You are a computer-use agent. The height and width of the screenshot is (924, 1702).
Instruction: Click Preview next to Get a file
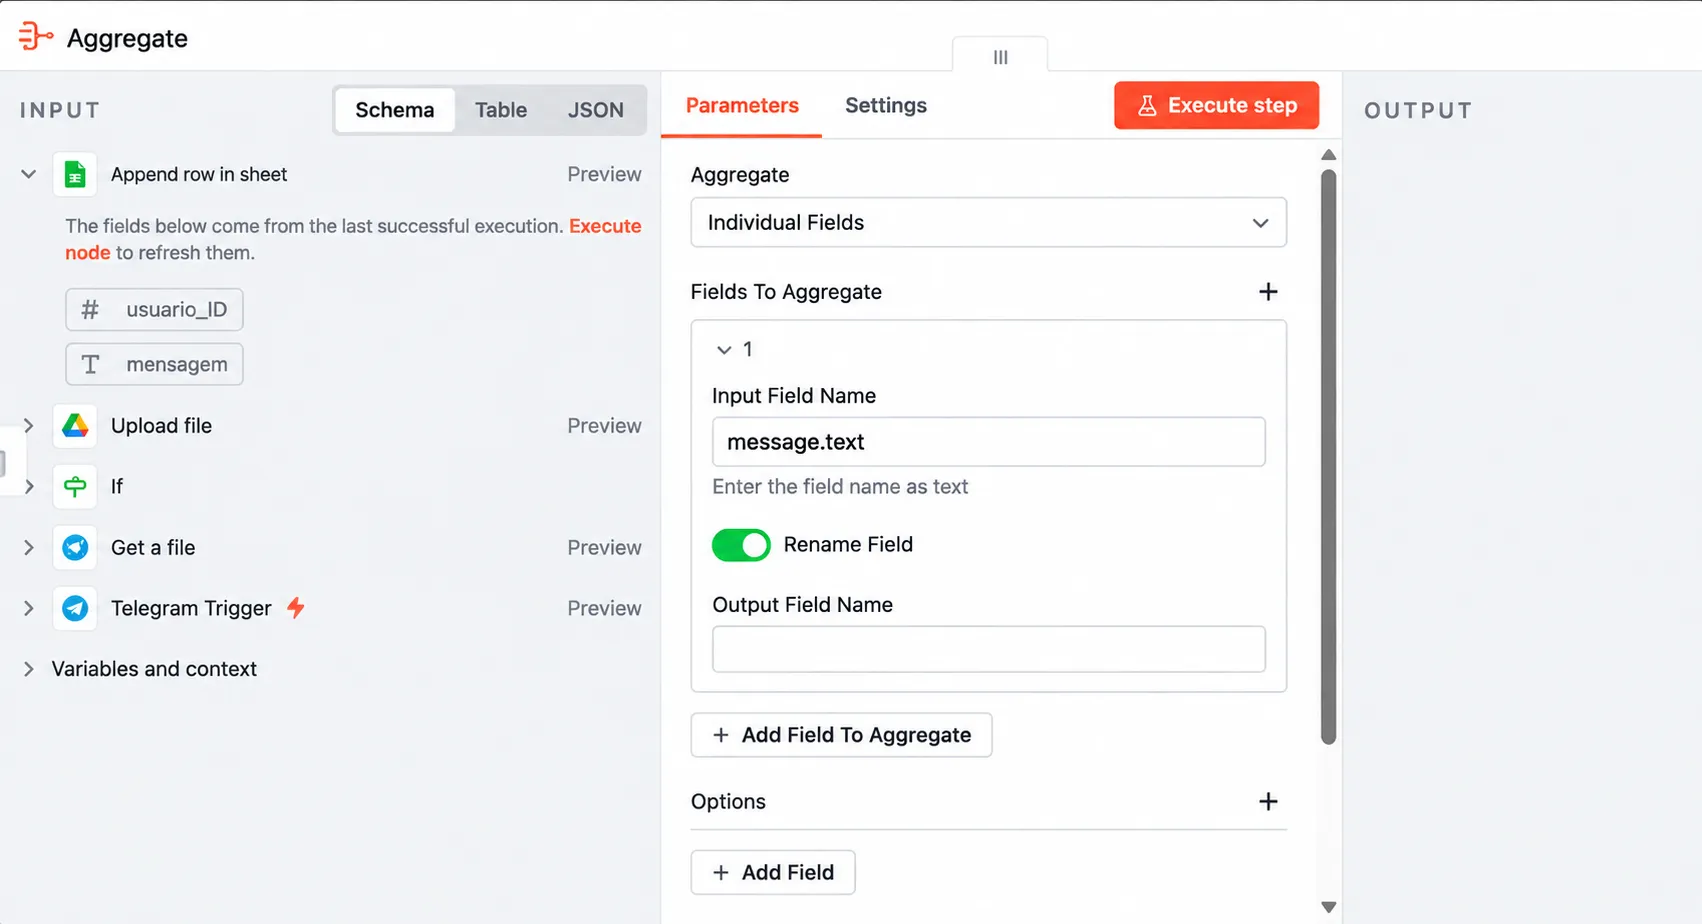pyautogui.click(x=604, y=548)
